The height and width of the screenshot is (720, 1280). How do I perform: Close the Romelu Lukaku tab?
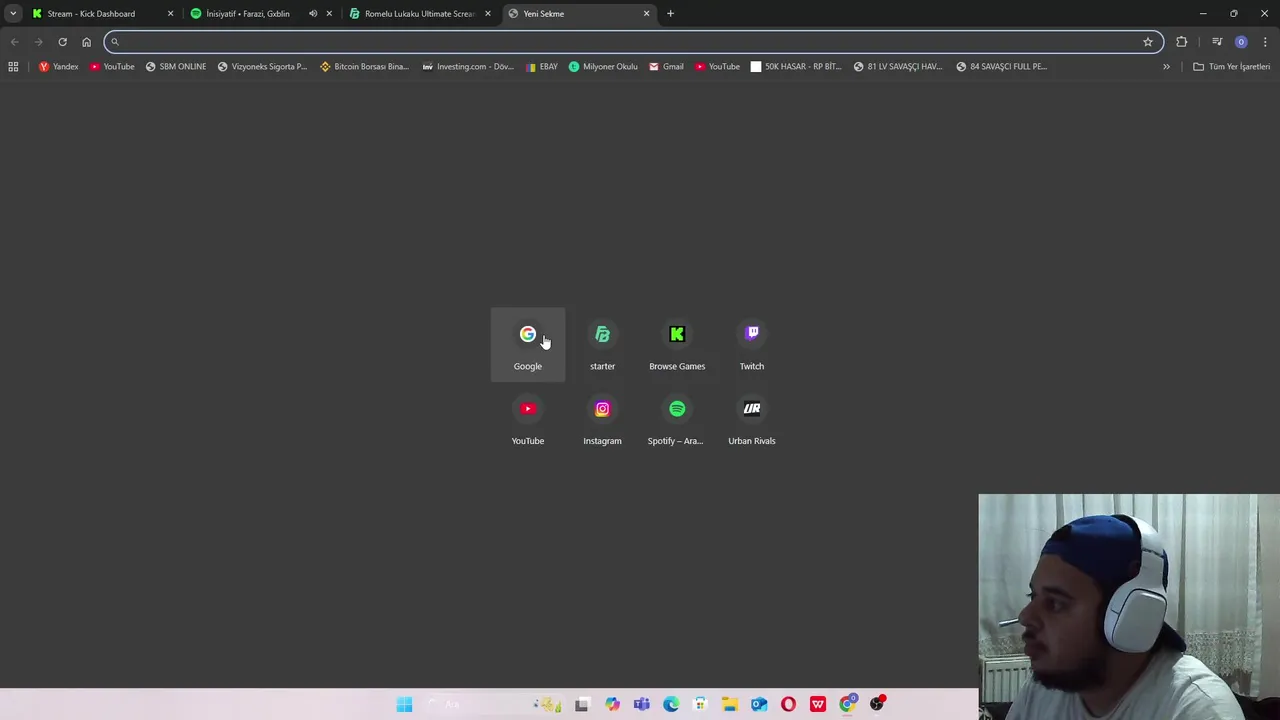coord(488,14)
